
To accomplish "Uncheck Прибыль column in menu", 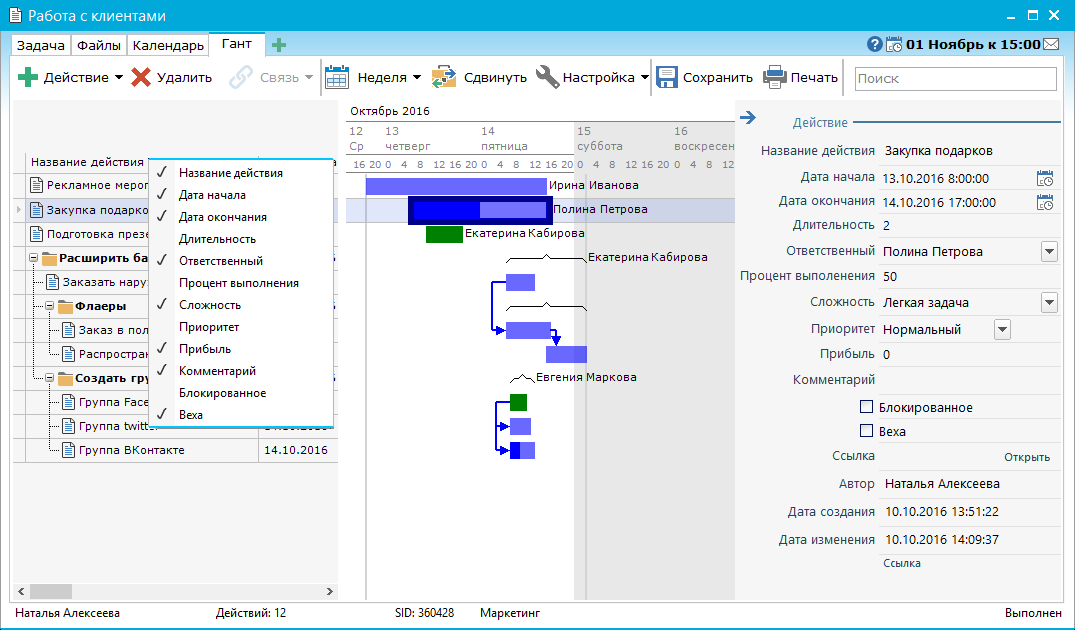I will [x=205, y=349].
